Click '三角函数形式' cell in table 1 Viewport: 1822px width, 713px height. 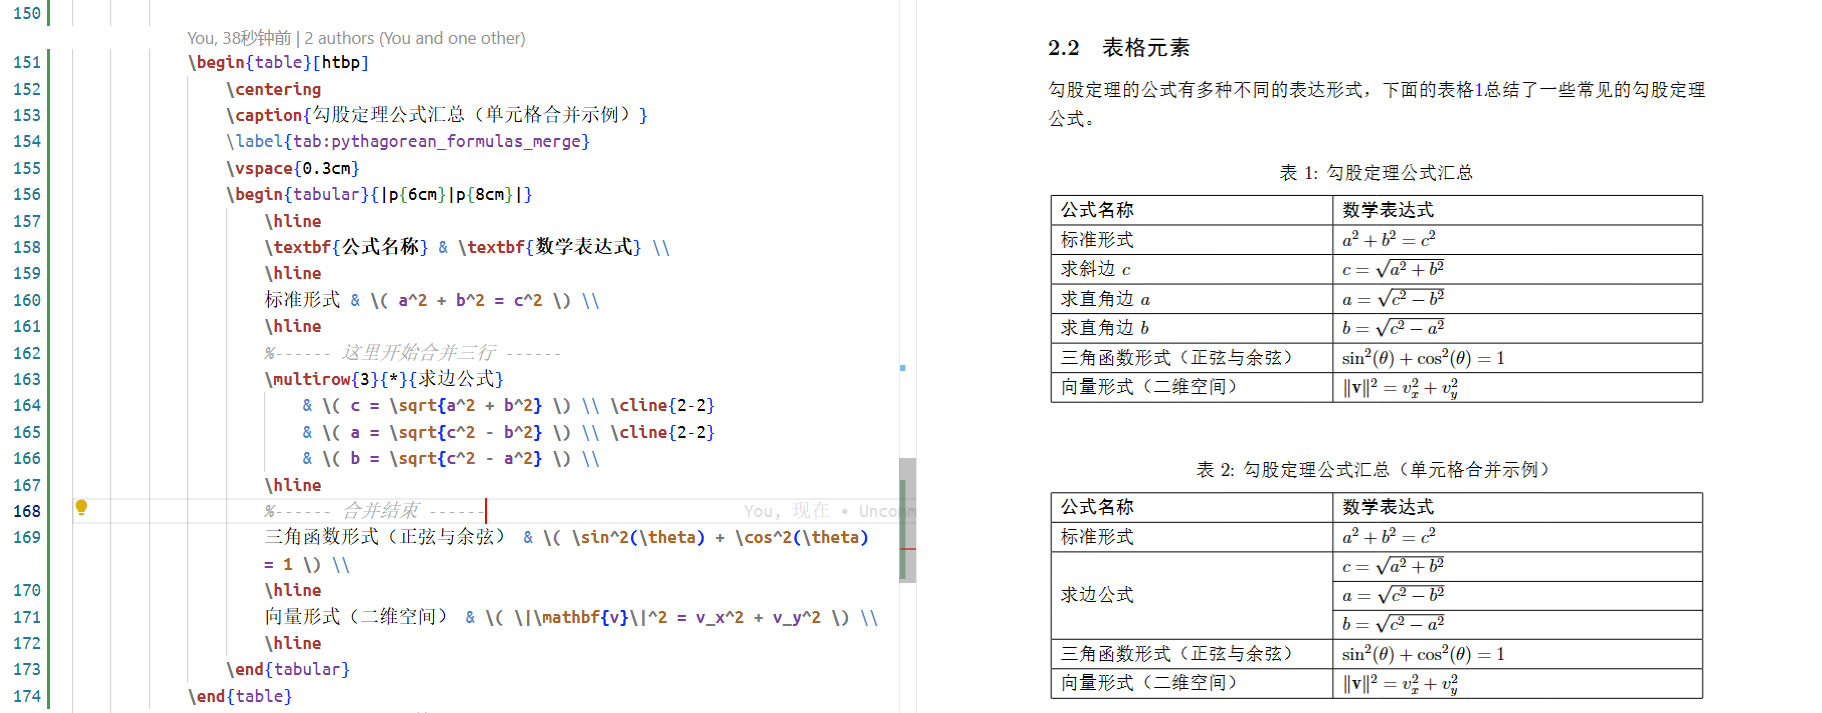point(1192,358)
